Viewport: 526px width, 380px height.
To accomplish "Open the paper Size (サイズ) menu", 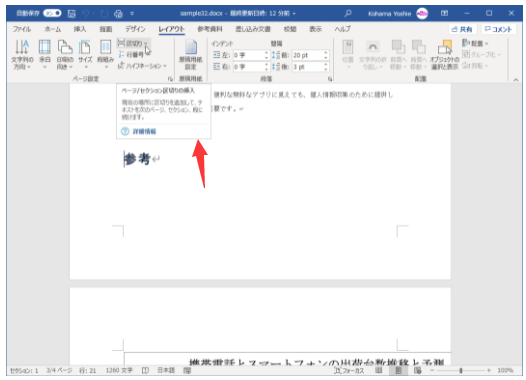I will [x=85, y=54].
